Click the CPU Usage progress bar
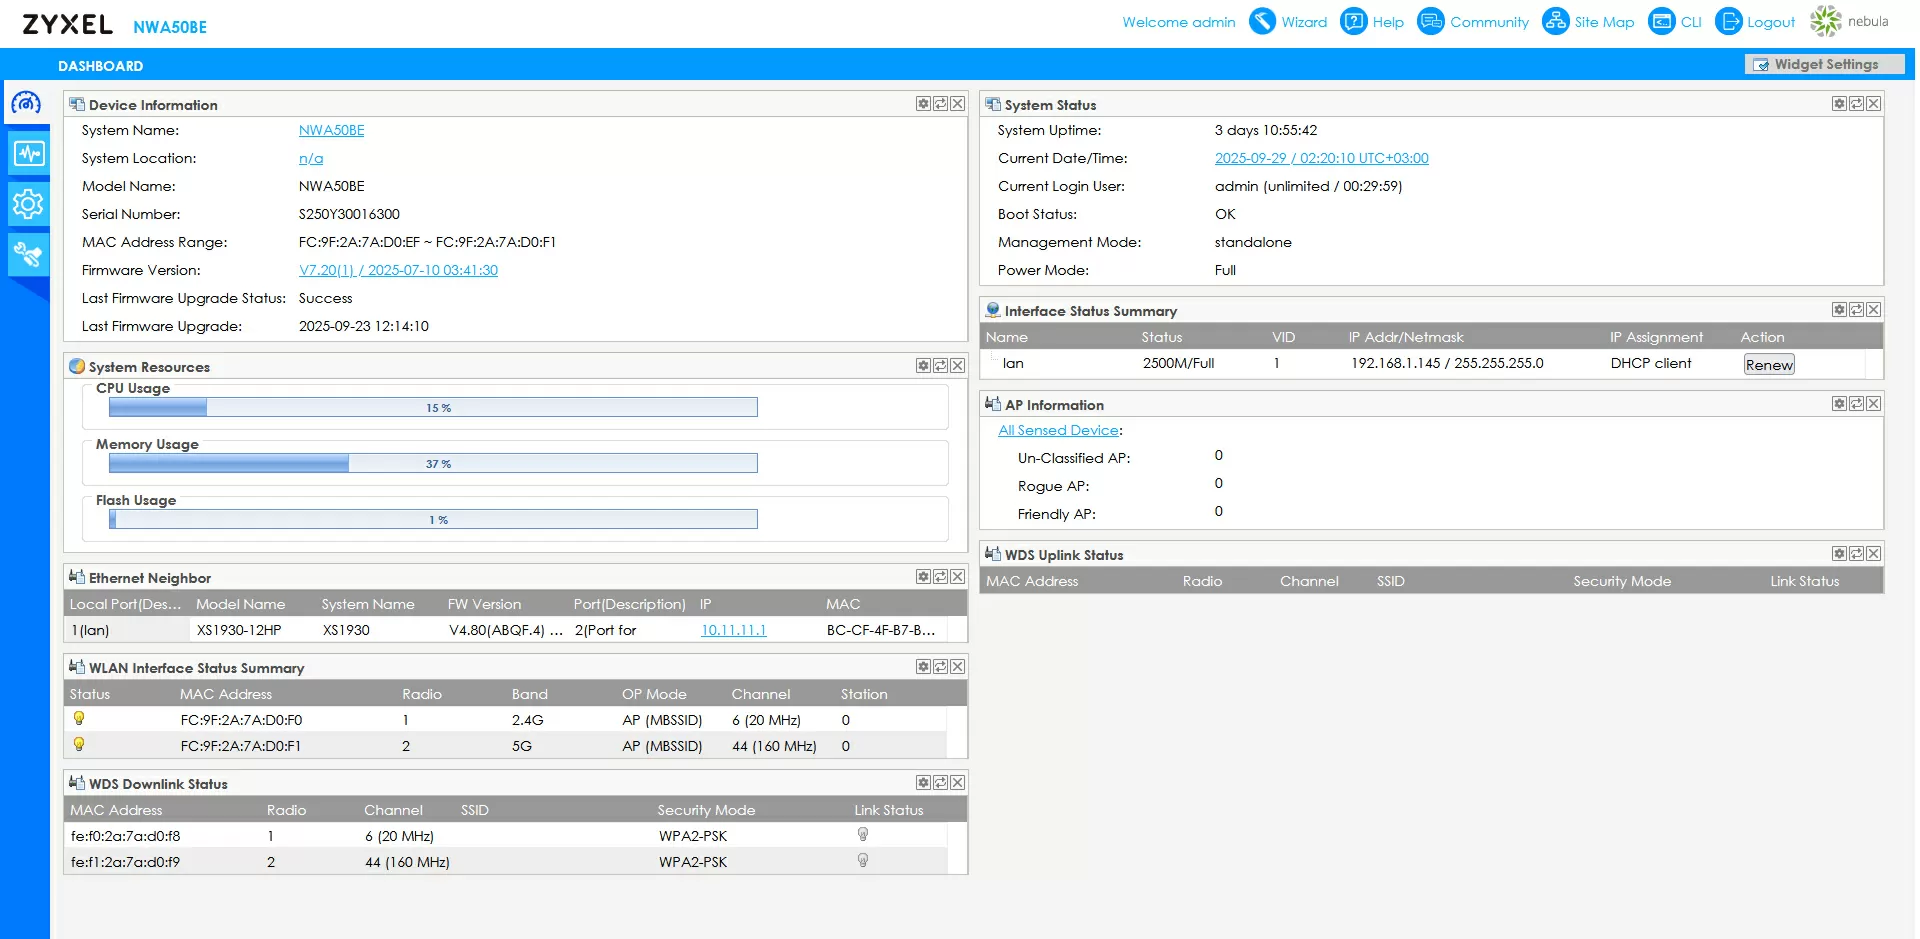This screenshot has width=1920, height=939. (433, 407)
